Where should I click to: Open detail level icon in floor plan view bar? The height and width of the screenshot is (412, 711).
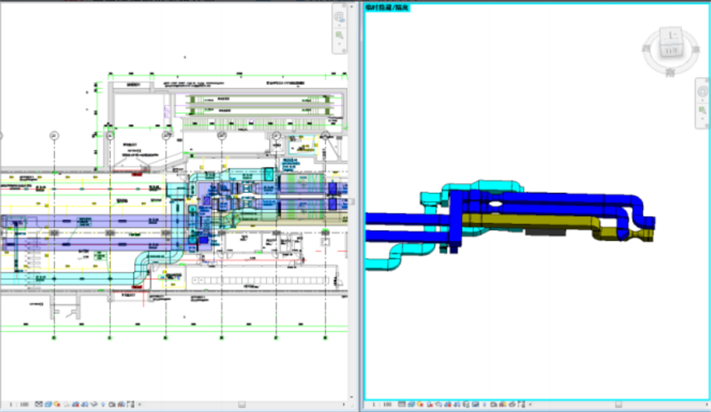pos(38,405)
